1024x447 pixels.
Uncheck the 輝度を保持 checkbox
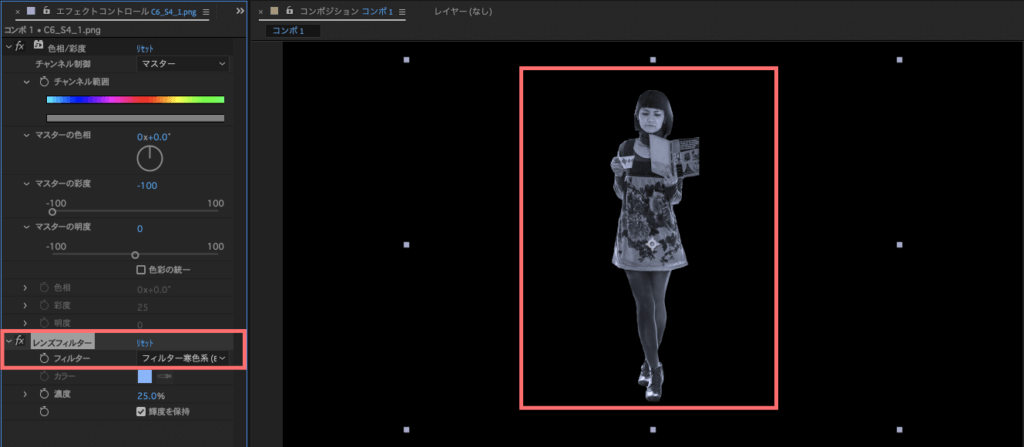[140, 412]
